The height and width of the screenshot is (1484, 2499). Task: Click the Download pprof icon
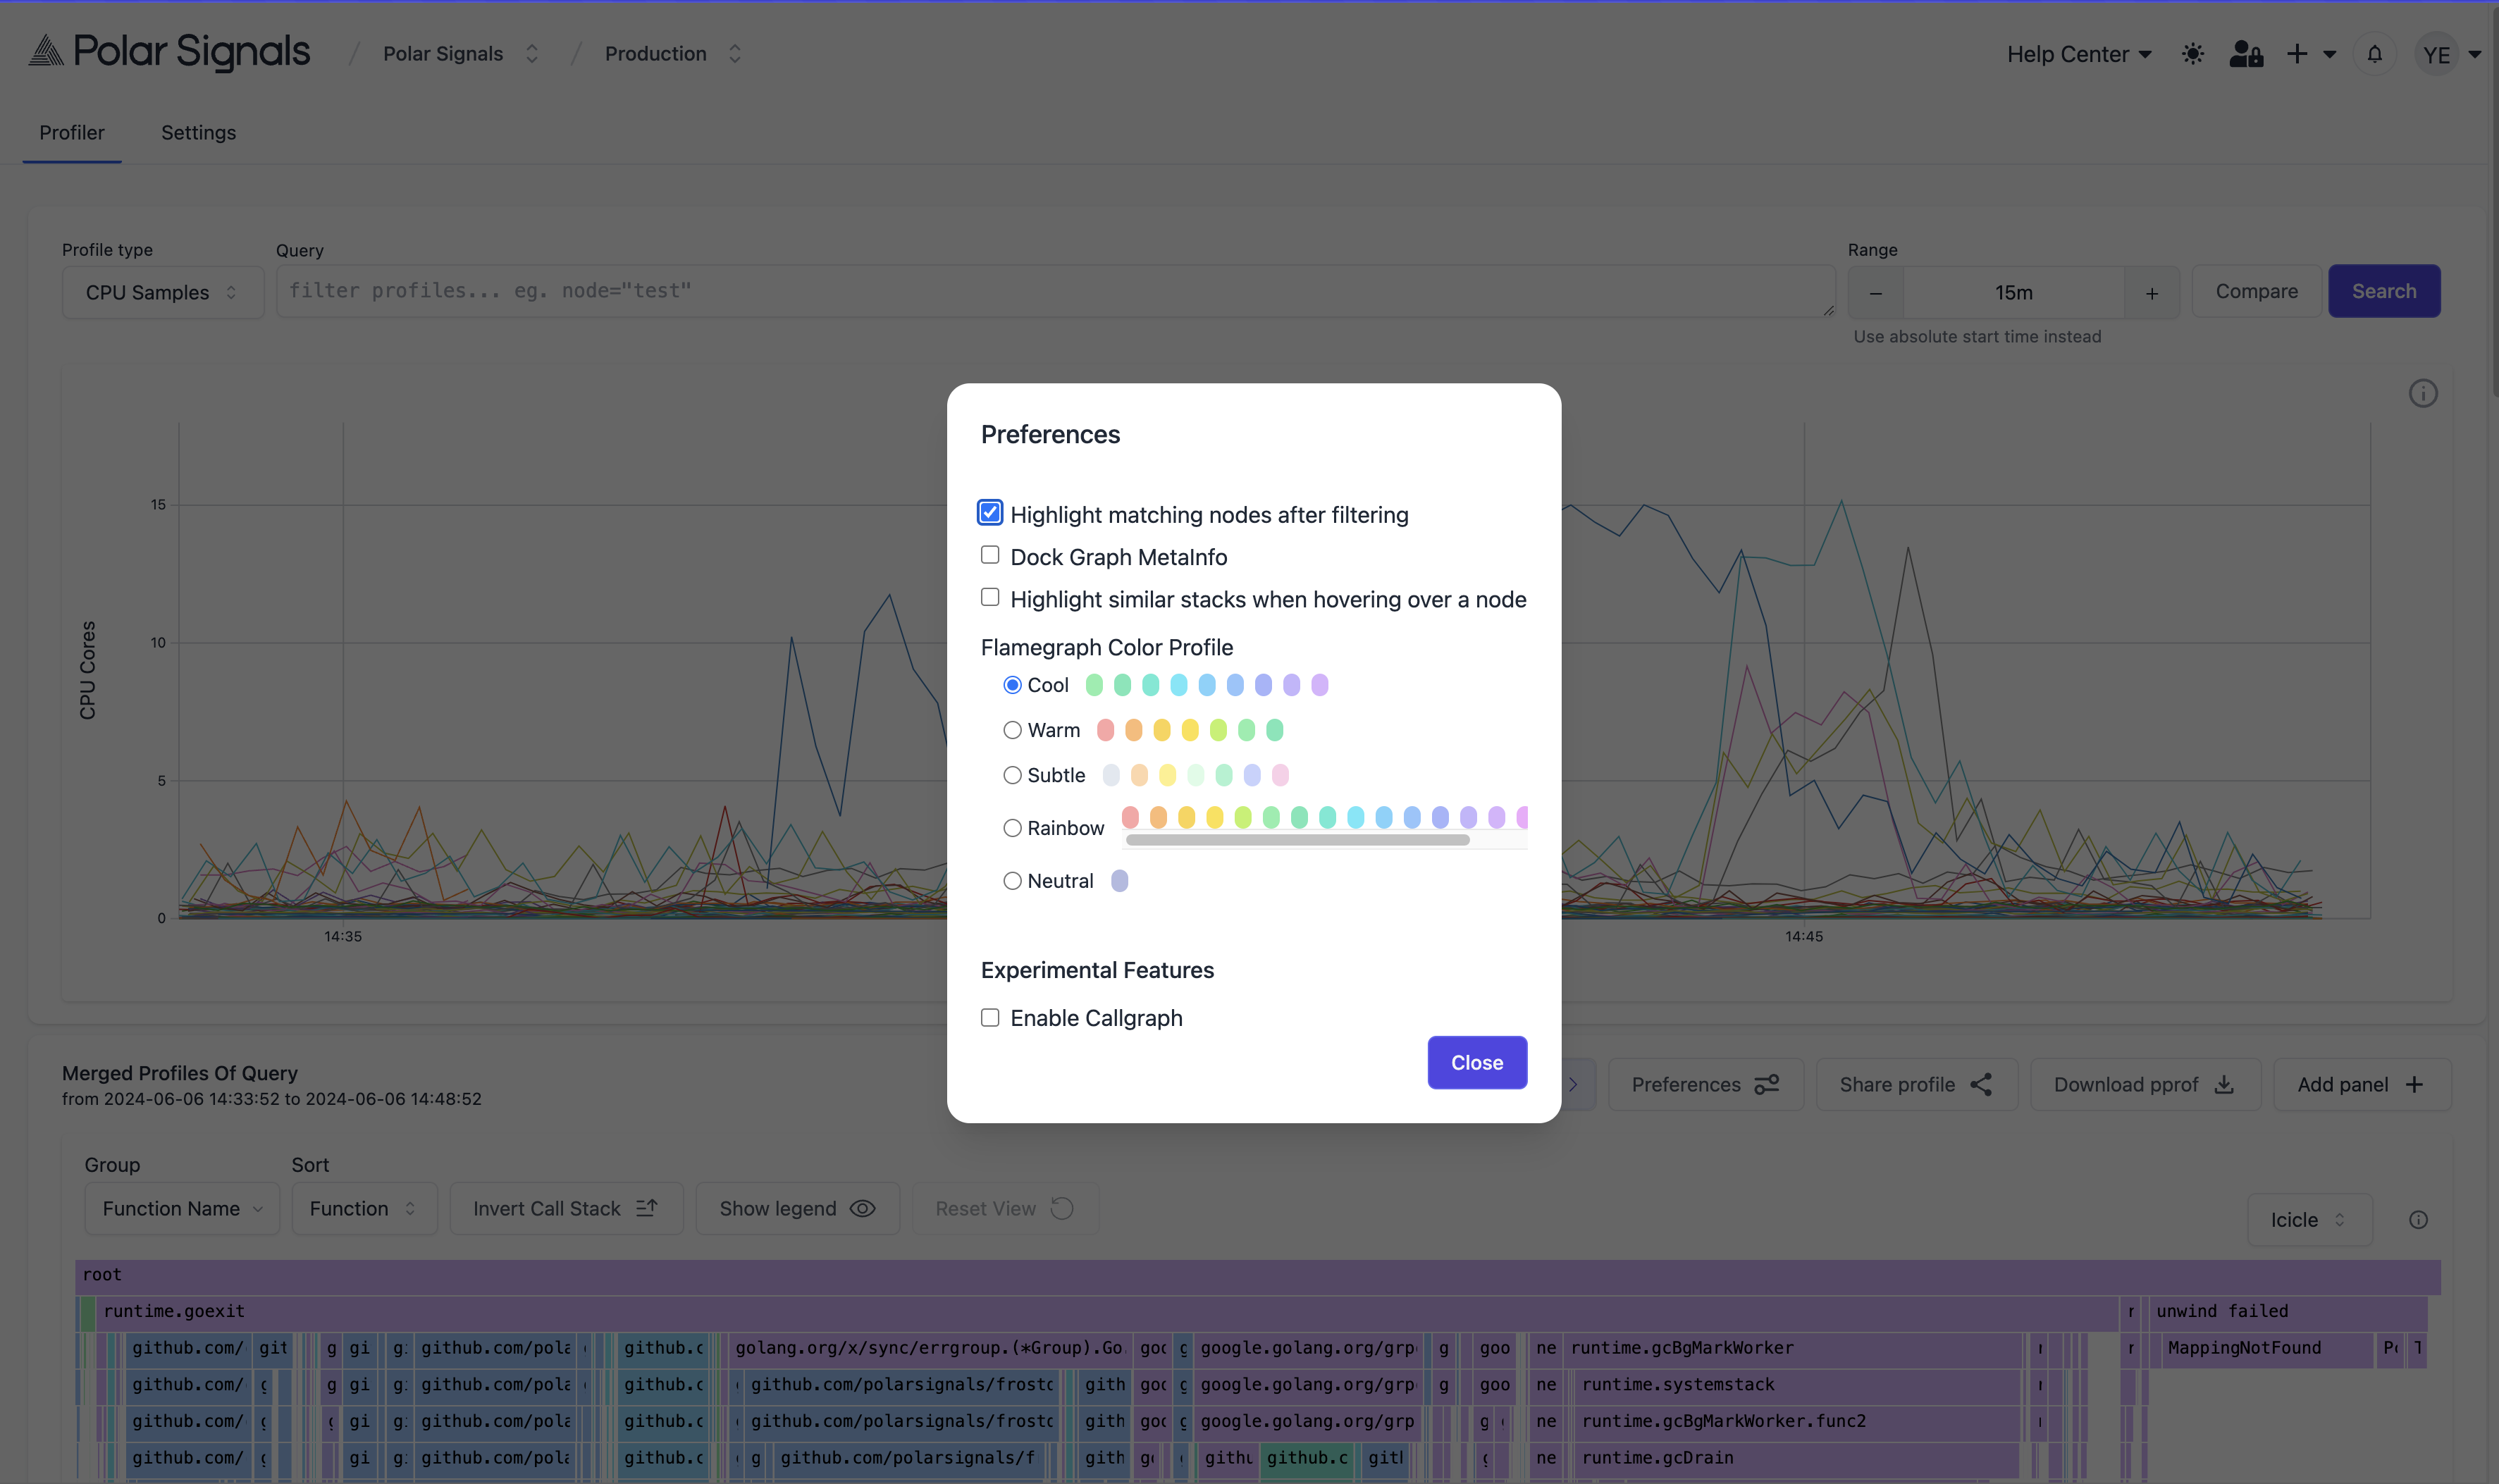coord(2224,1084)
